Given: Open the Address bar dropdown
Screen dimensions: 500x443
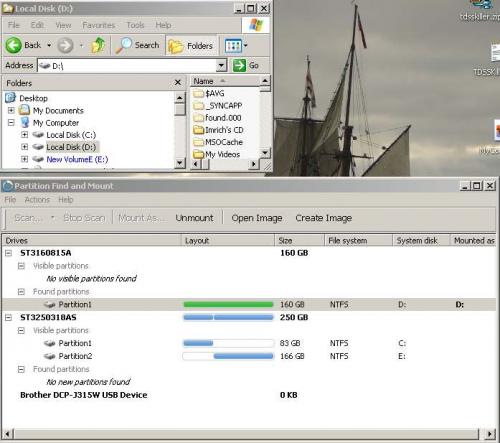Looking at the screenshot, I should (x=221, y=65).
